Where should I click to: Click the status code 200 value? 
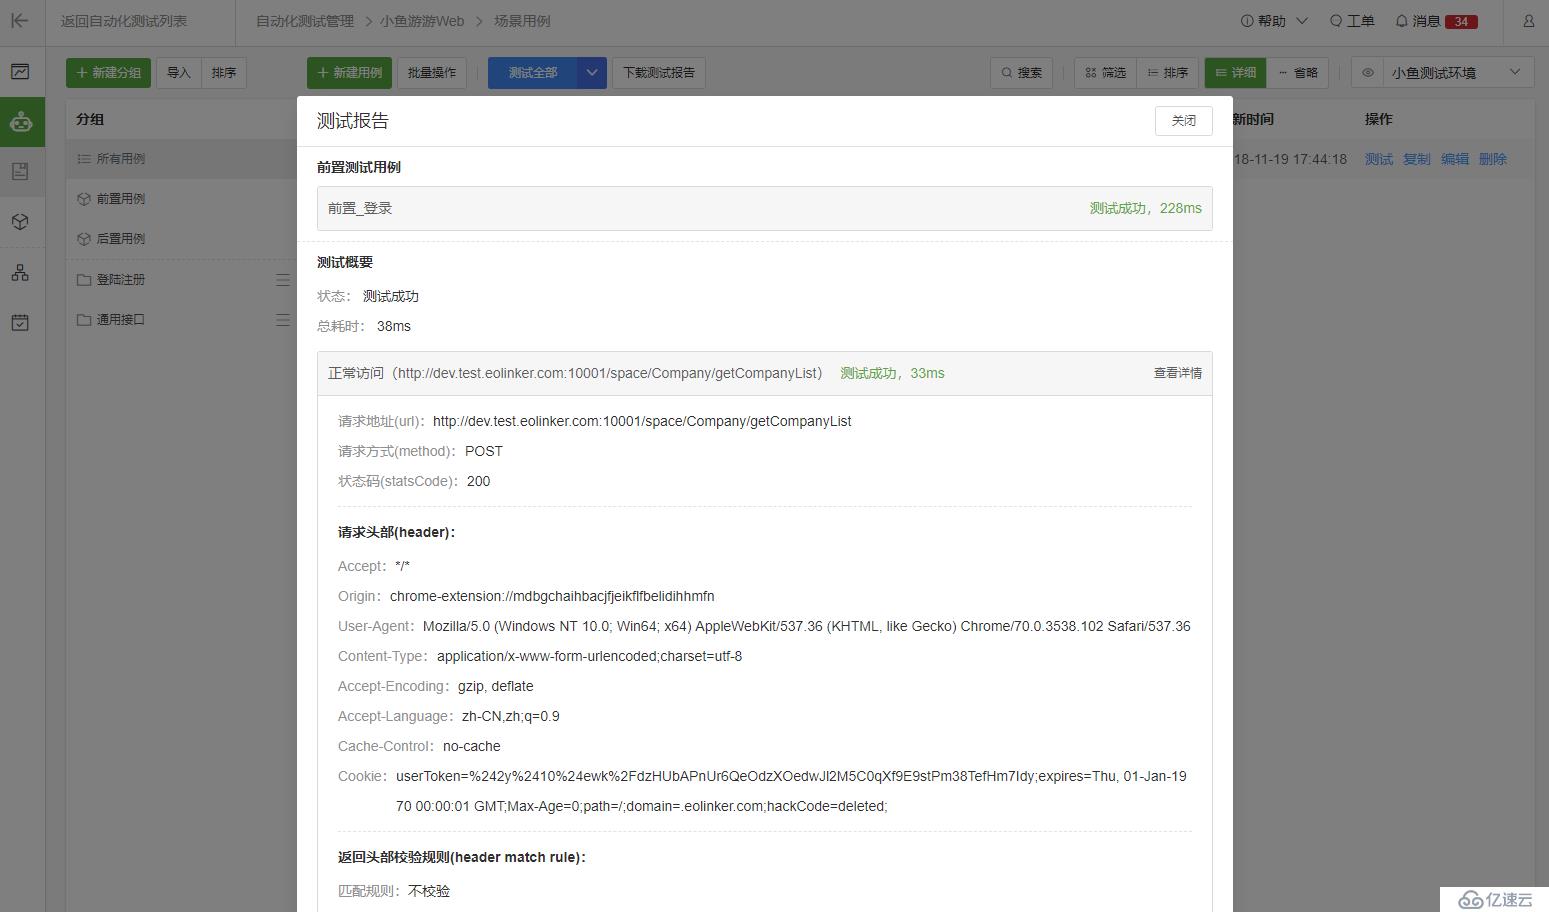point(479,481)
